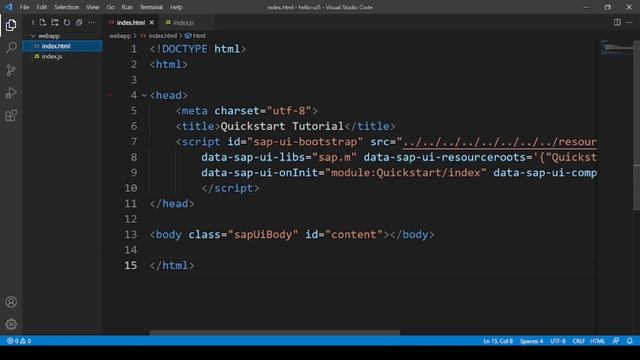Click the closing </script> tag on line 10
This screenshot has width=640, height=360.
coord(230,188)
